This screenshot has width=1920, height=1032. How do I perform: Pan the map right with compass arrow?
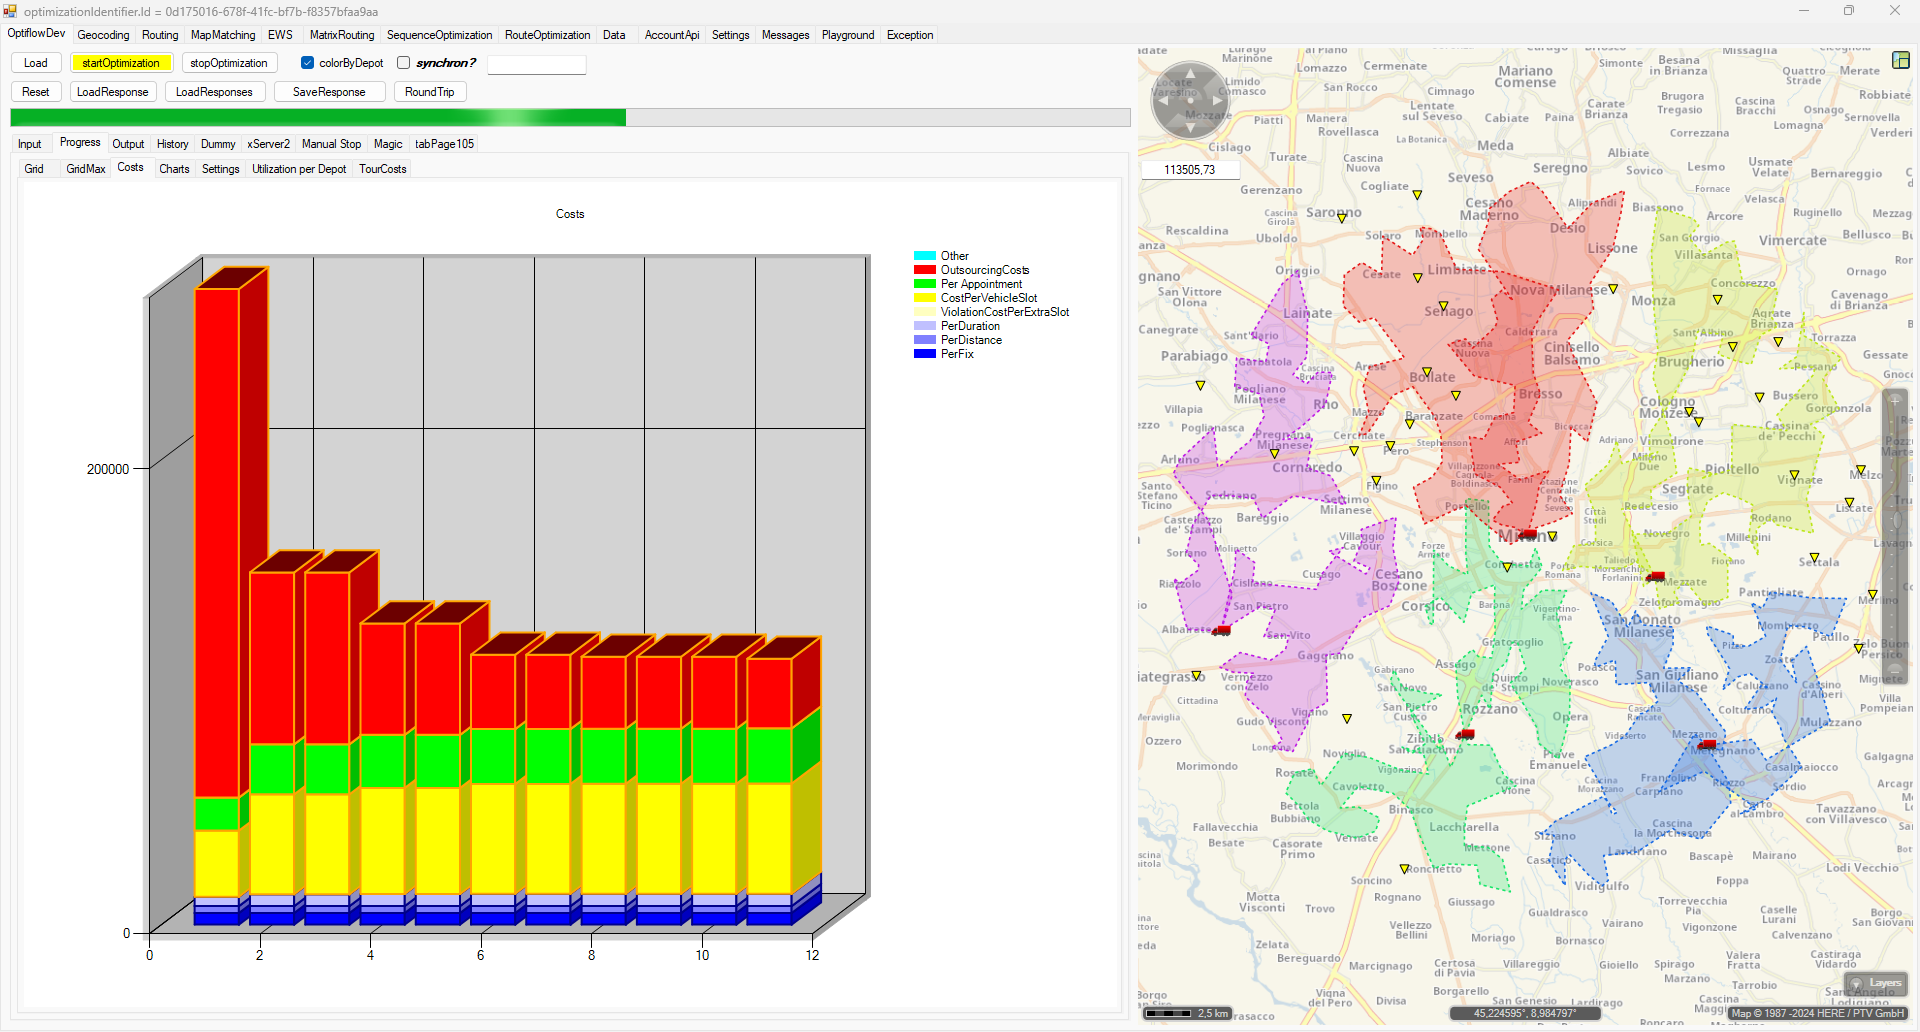[1217, 100]
